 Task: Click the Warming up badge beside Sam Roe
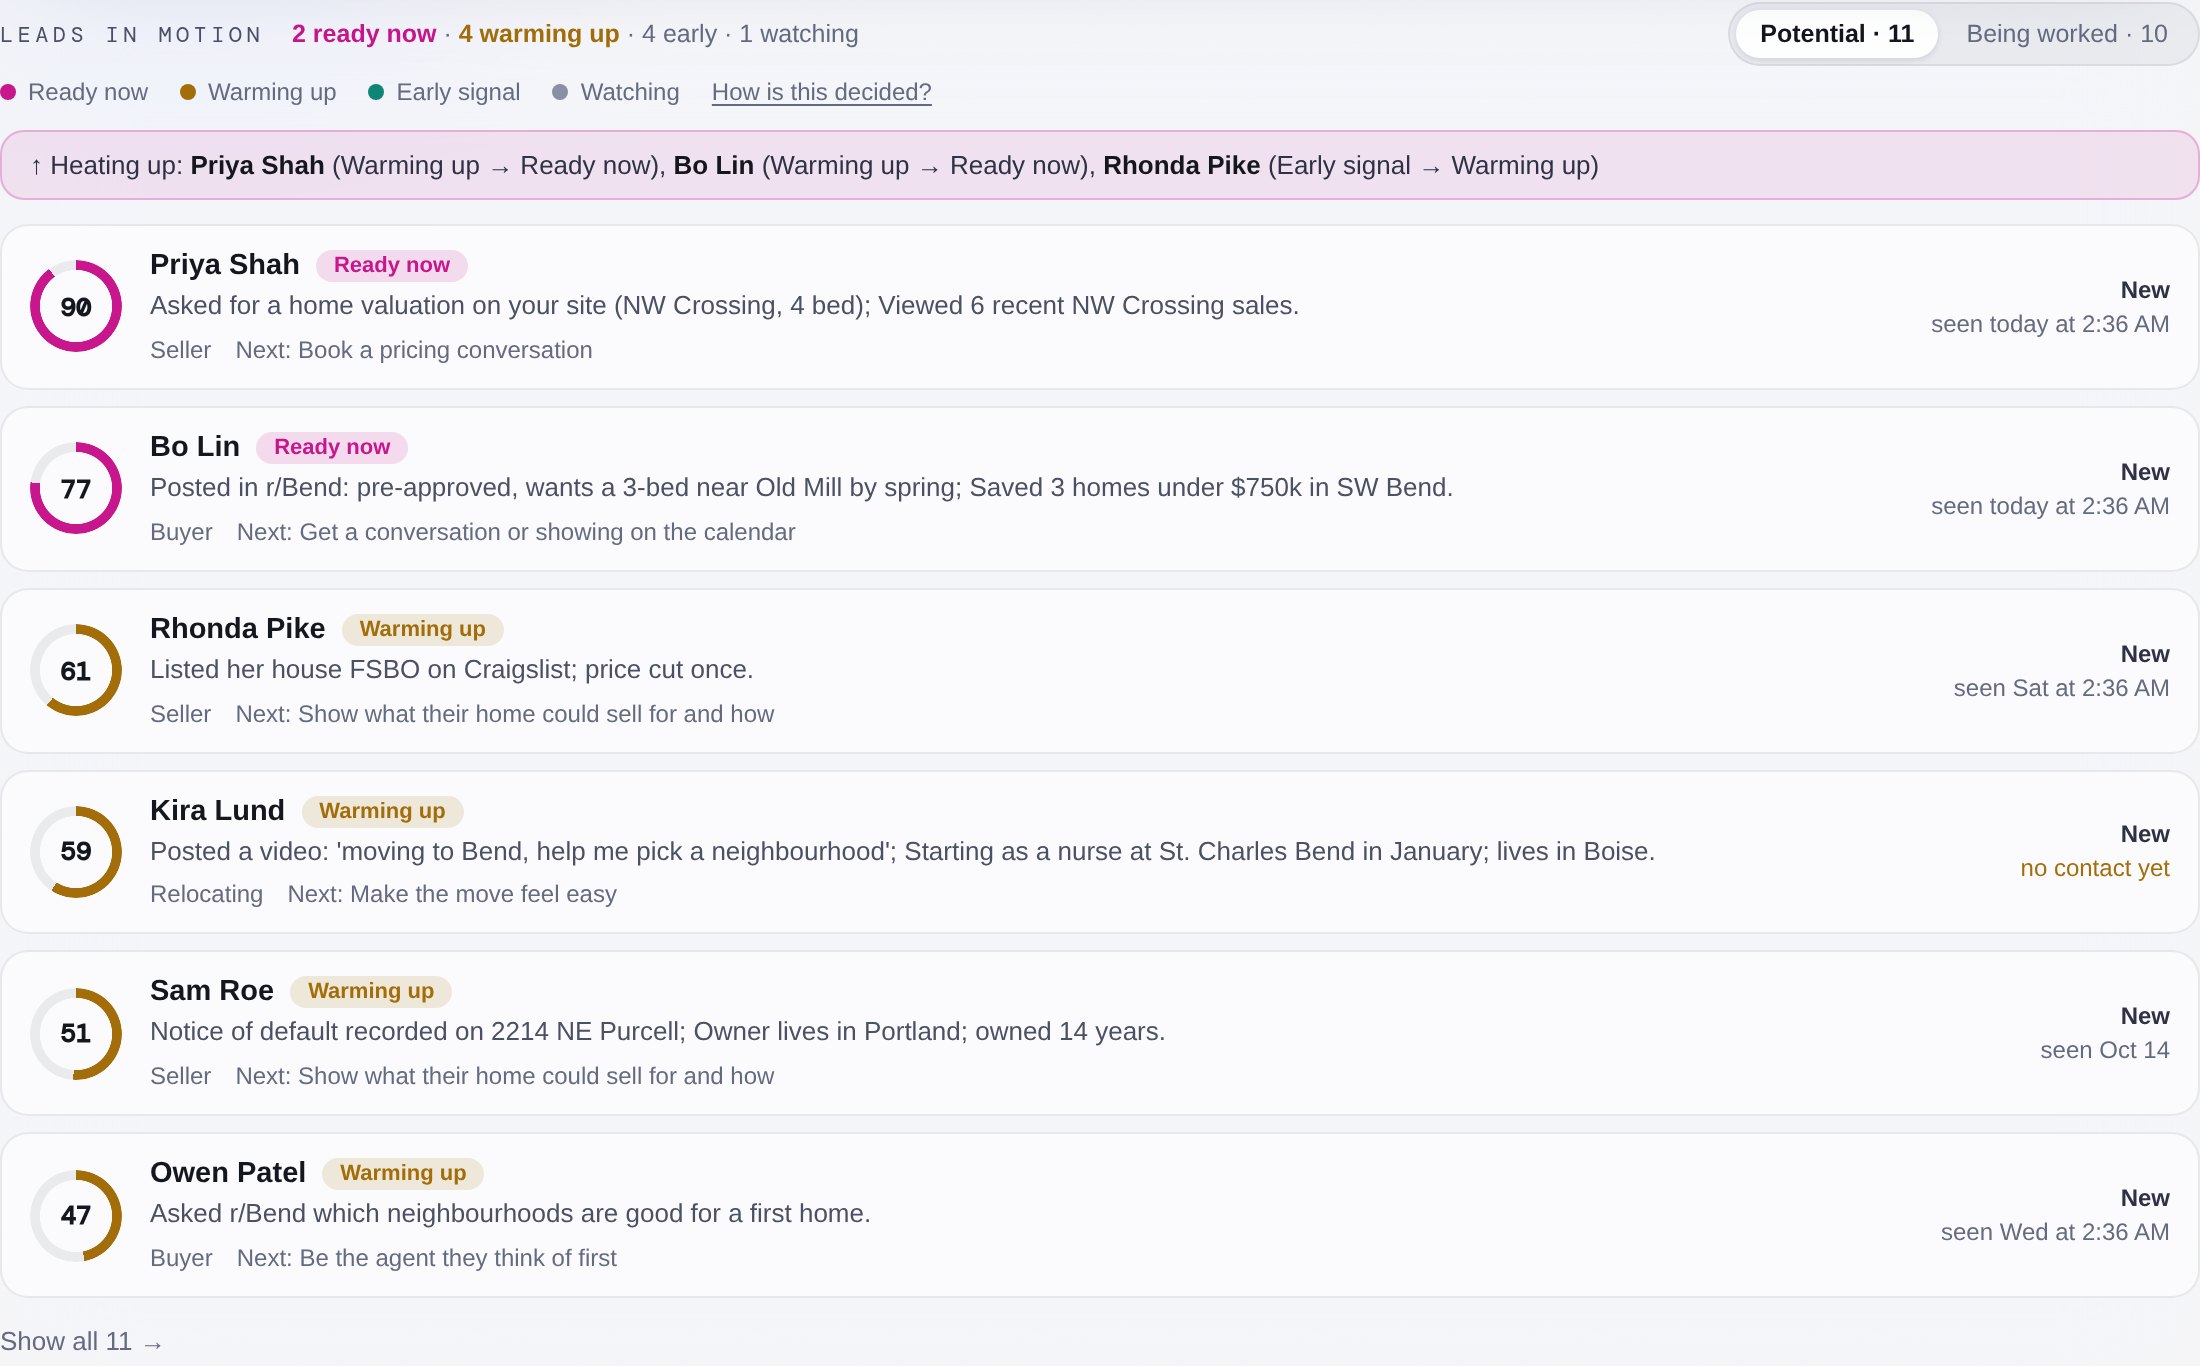370,991
